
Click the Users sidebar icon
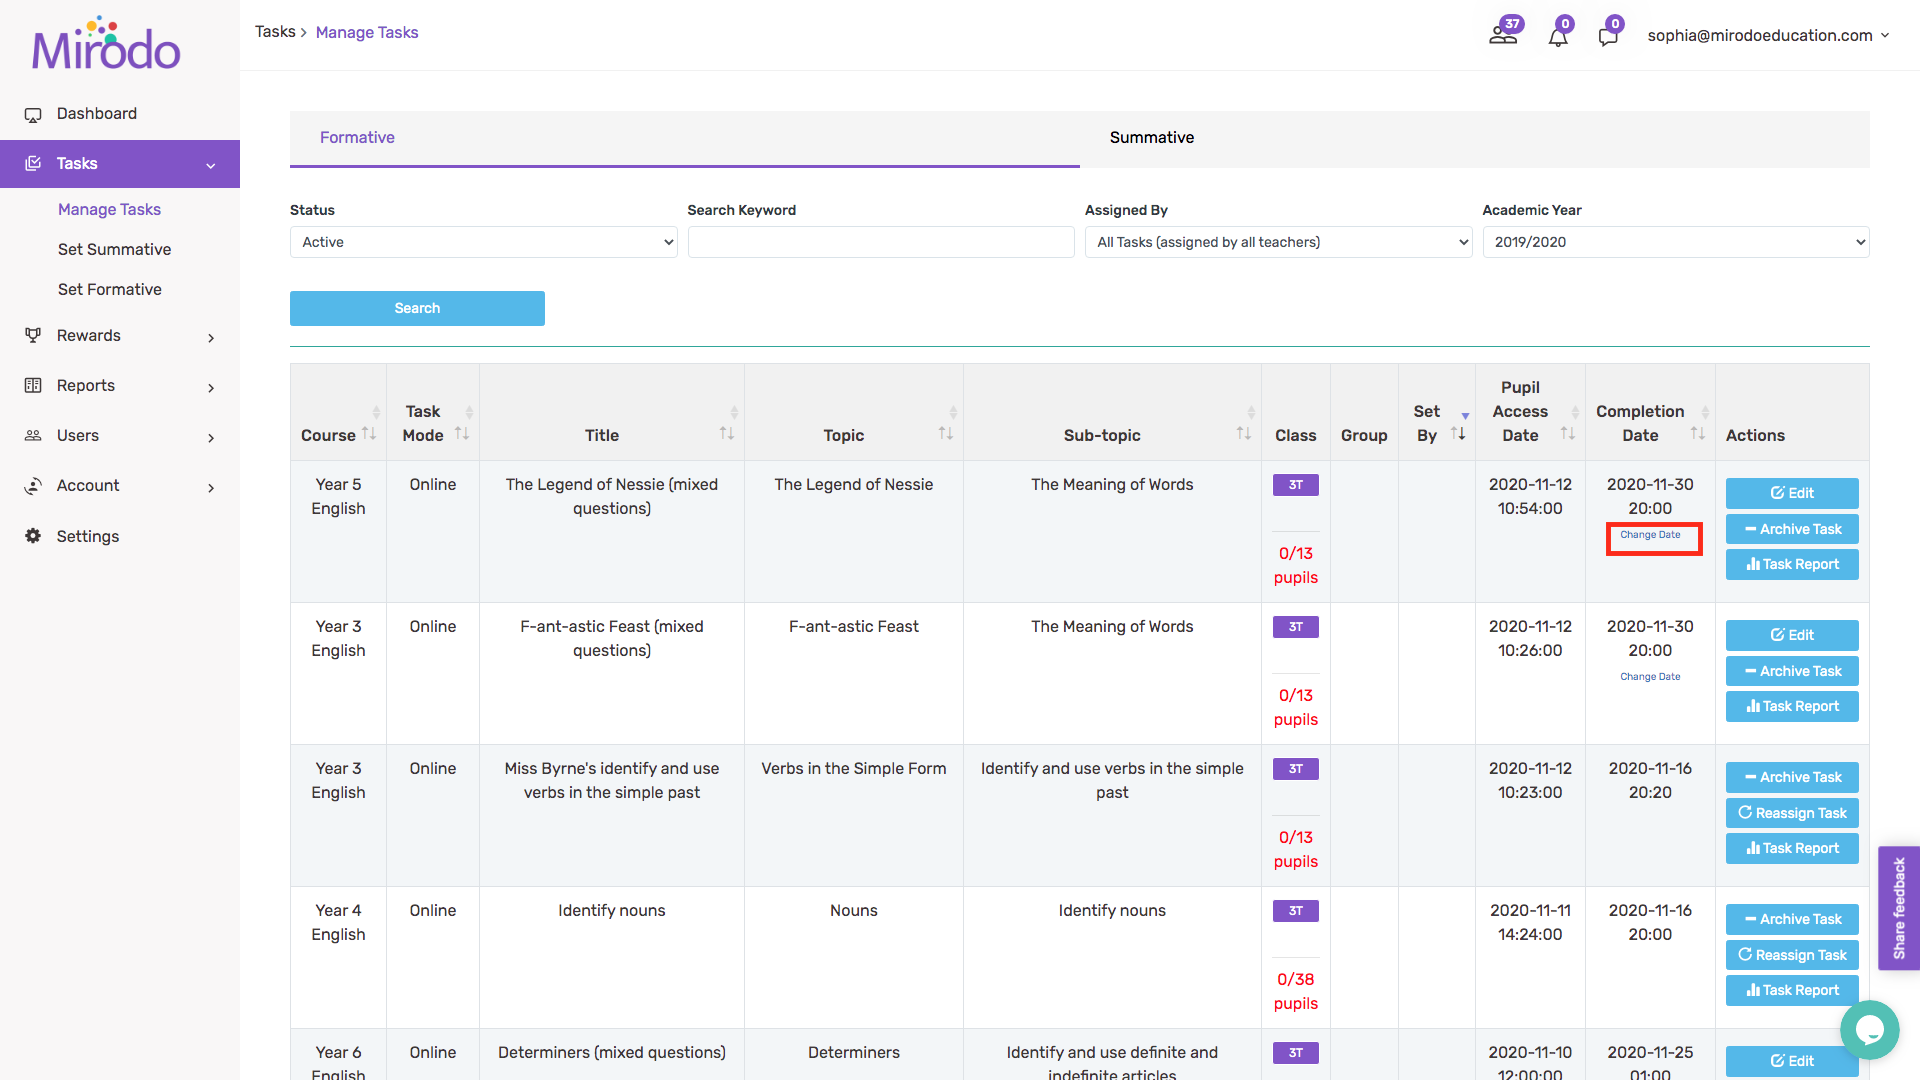[33, 435]
